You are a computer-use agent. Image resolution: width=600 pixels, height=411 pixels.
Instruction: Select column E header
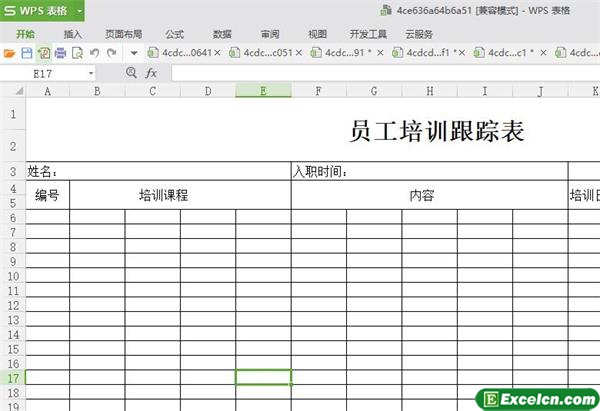point(263,91)
